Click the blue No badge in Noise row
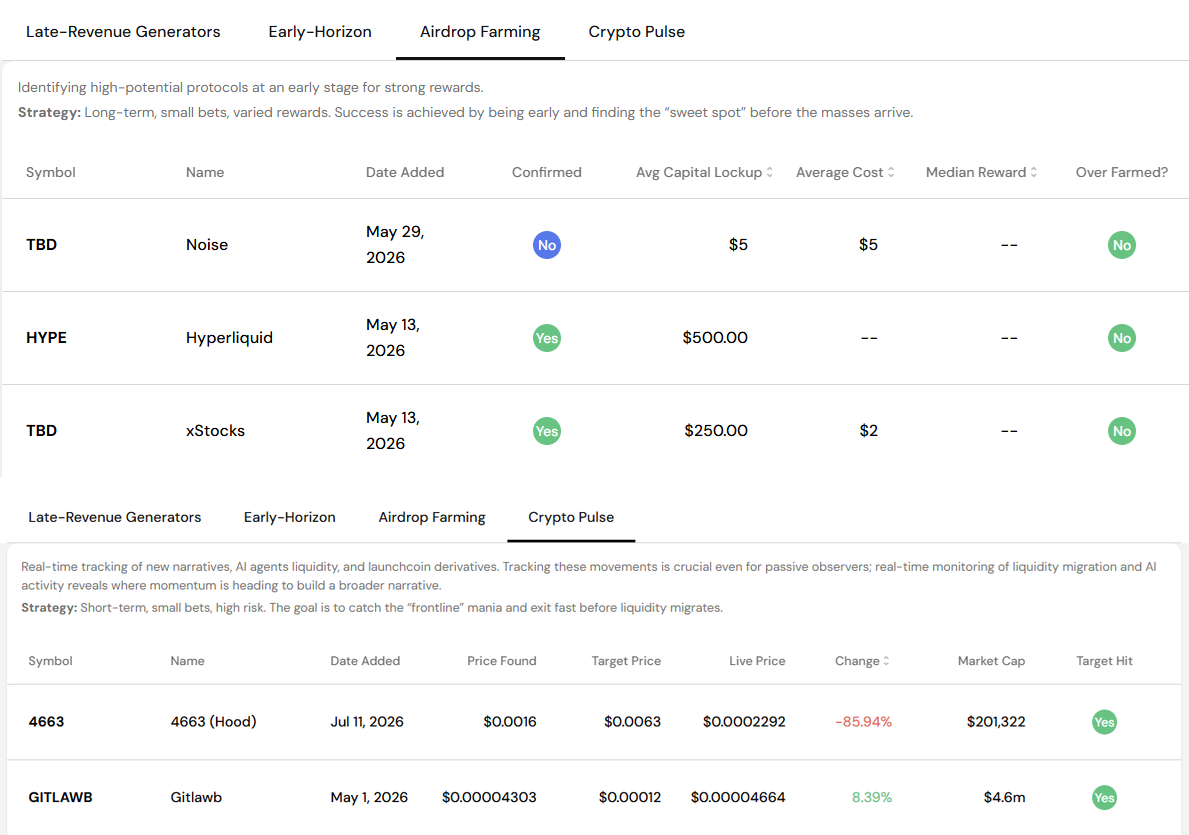1189x835 pixels. click(x=547, y=245)
